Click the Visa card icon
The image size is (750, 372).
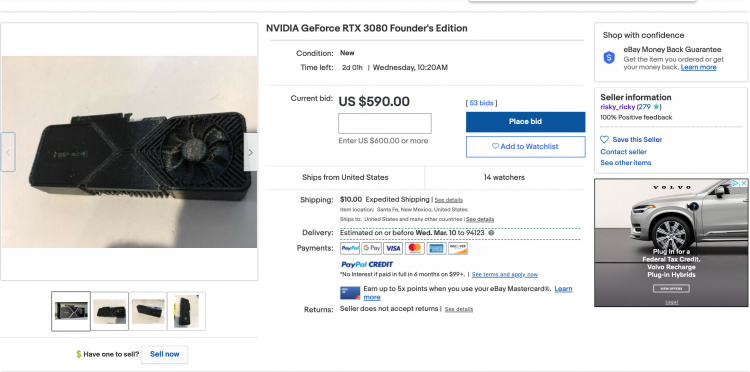pyautogui.click(x=393, y=248)
